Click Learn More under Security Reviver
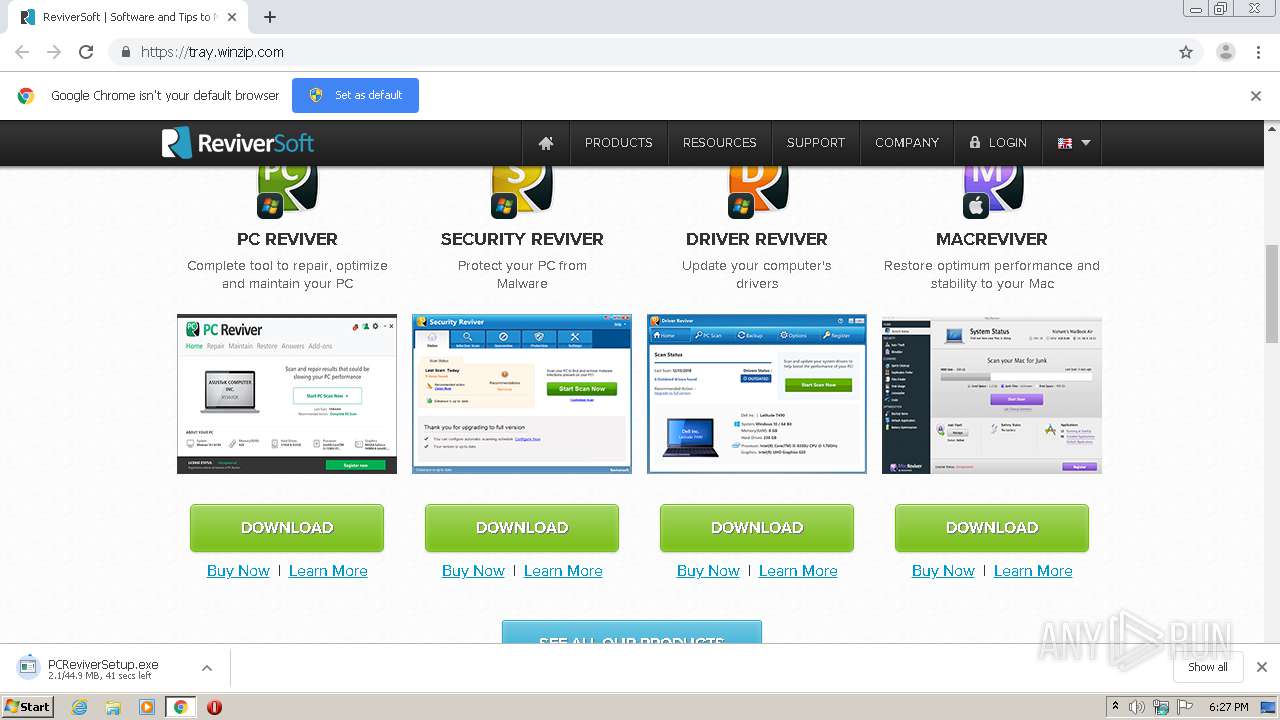The width and height of the screenshot is (1280, 720). pyautogui.click(x=563, y=571)
